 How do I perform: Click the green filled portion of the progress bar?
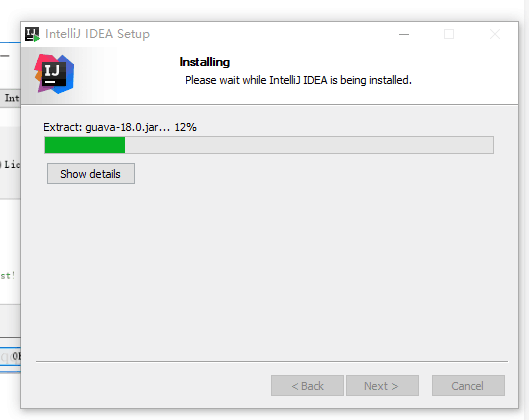pyautogui.click(x=85, y=145)
